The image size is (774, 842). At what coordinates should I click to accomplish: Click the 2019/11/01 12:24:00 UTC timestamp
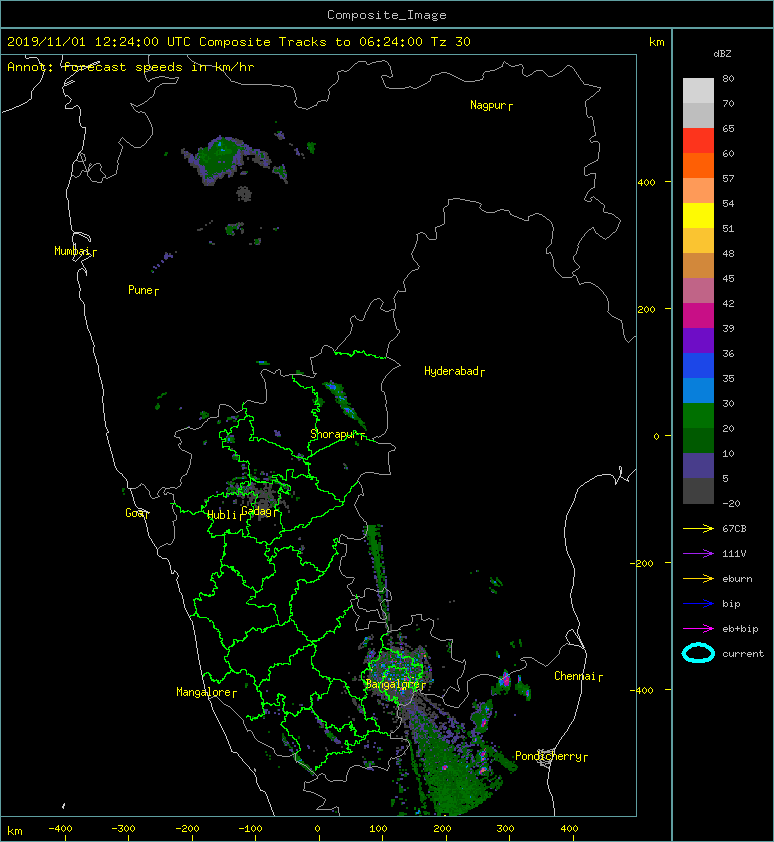tap(98, 42)
